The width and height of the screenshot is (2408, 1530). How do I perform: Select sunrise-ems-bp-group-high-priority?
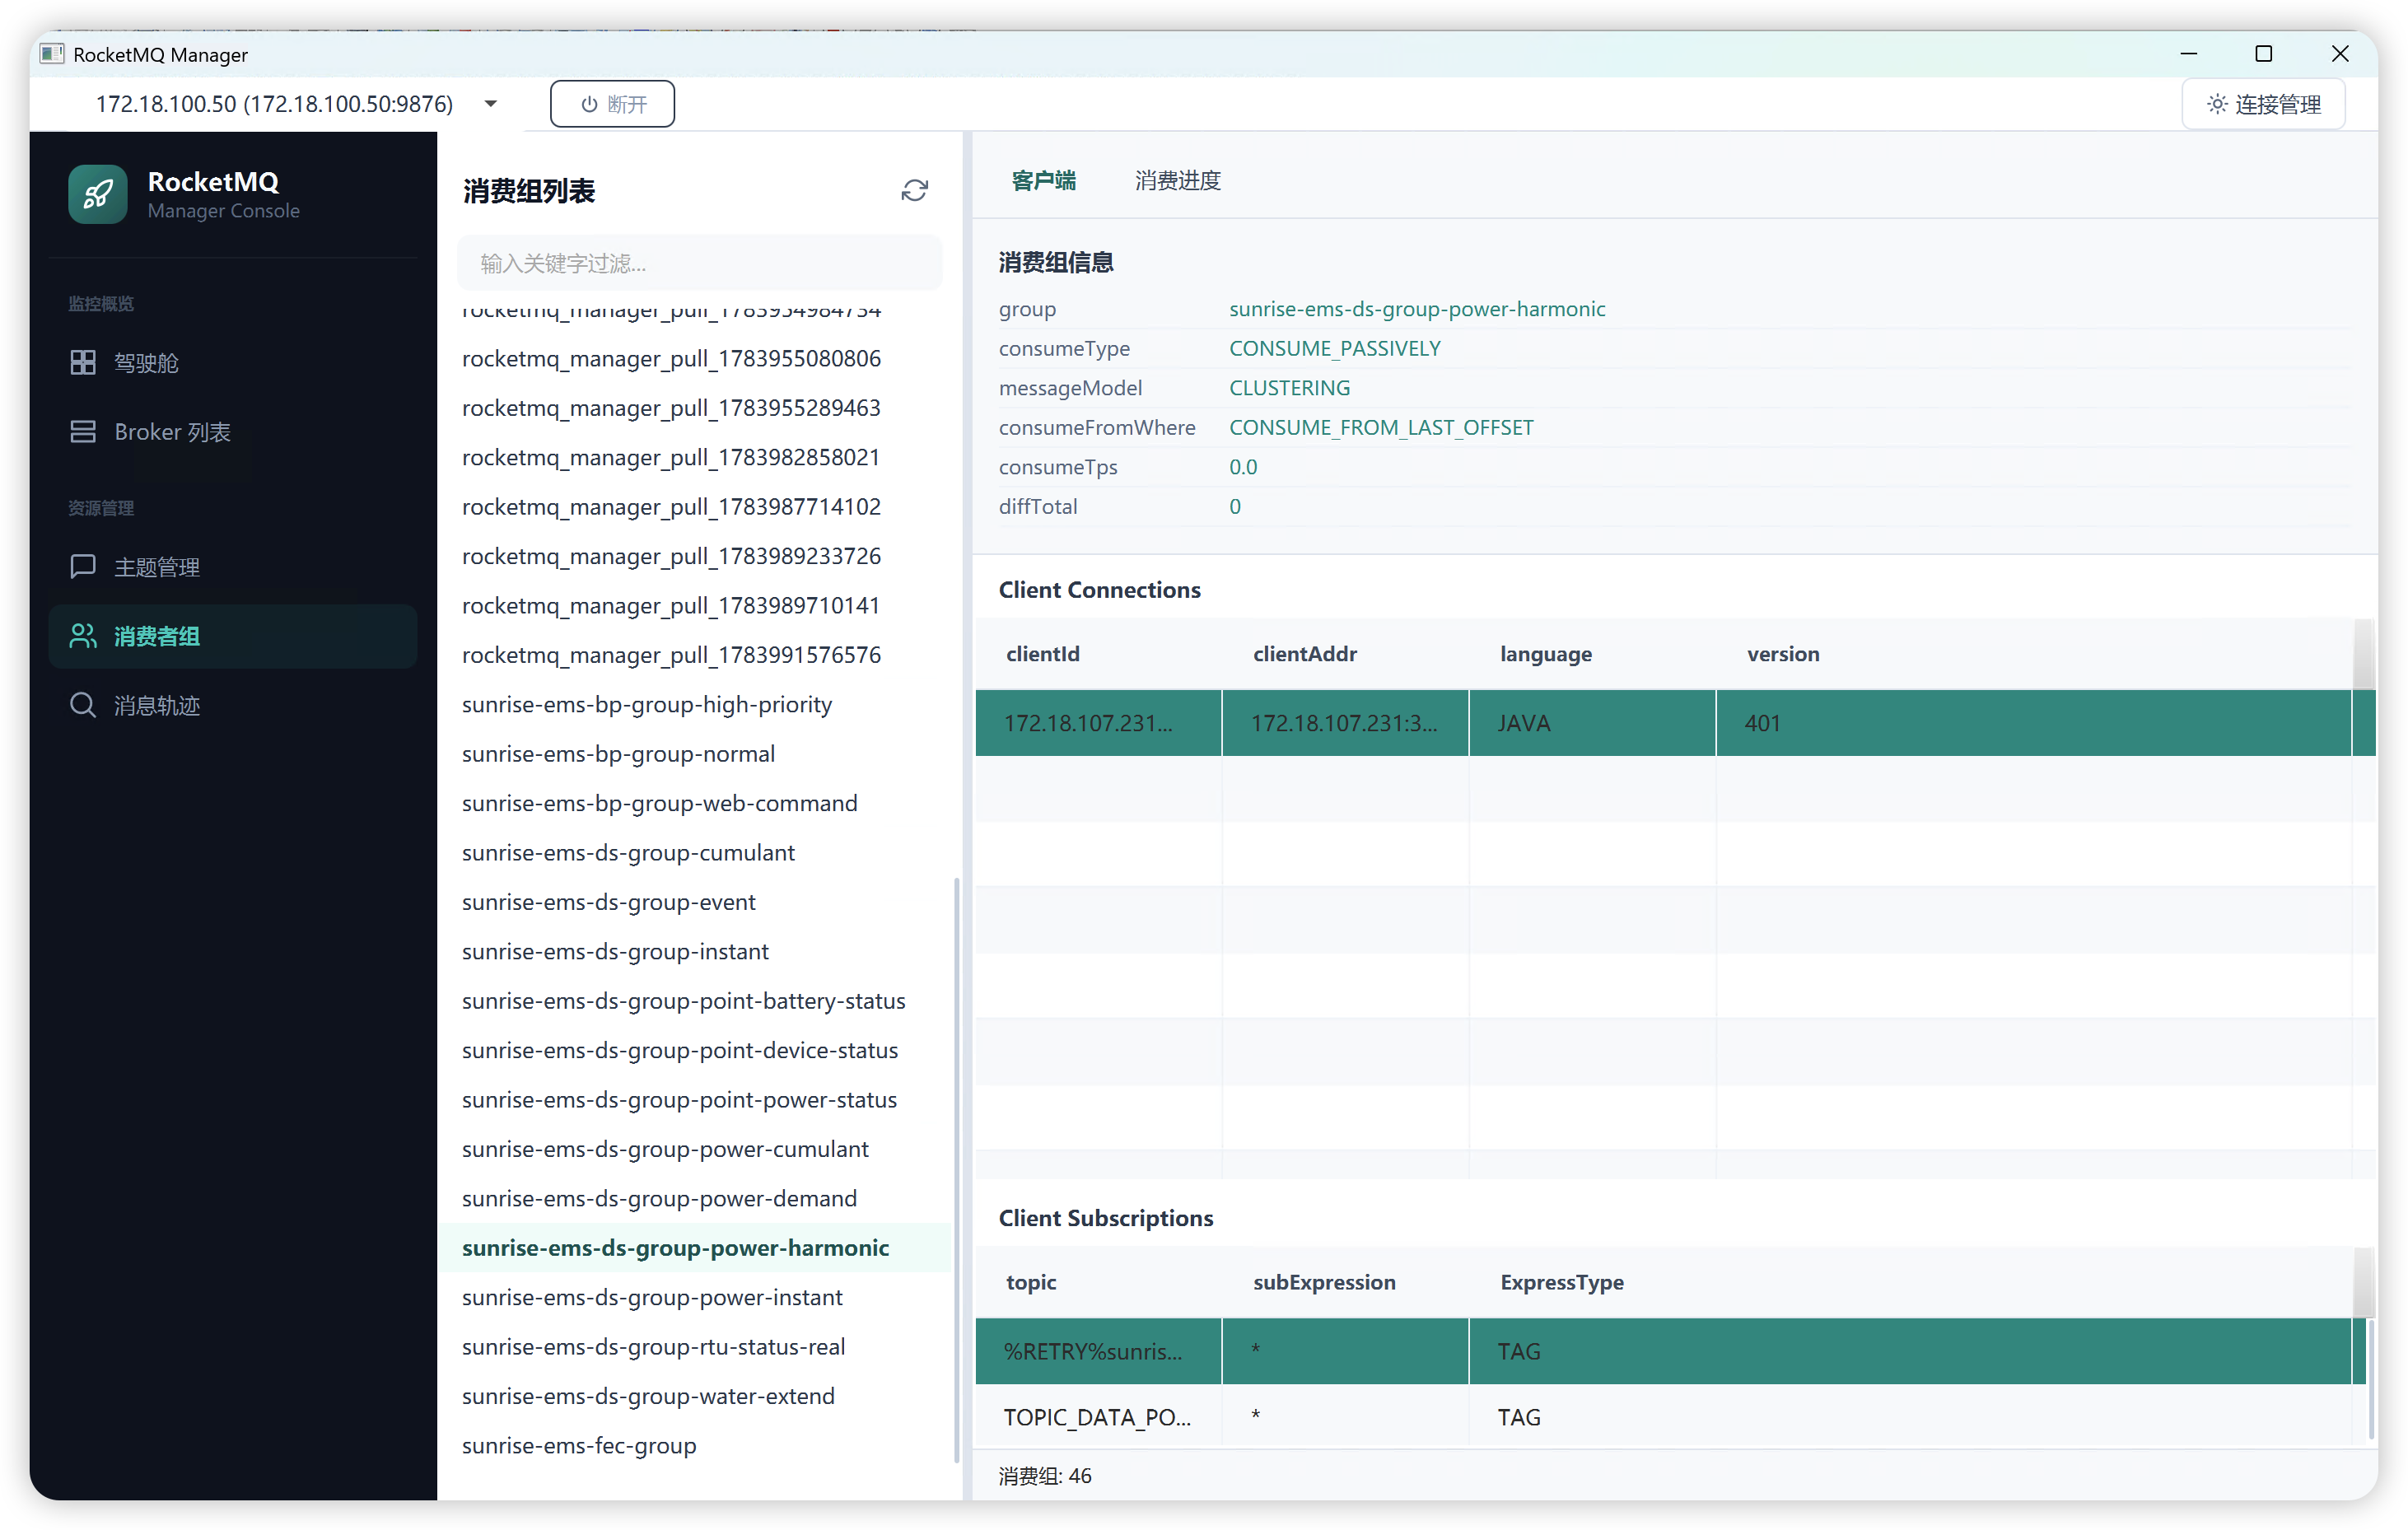[695, 704]
